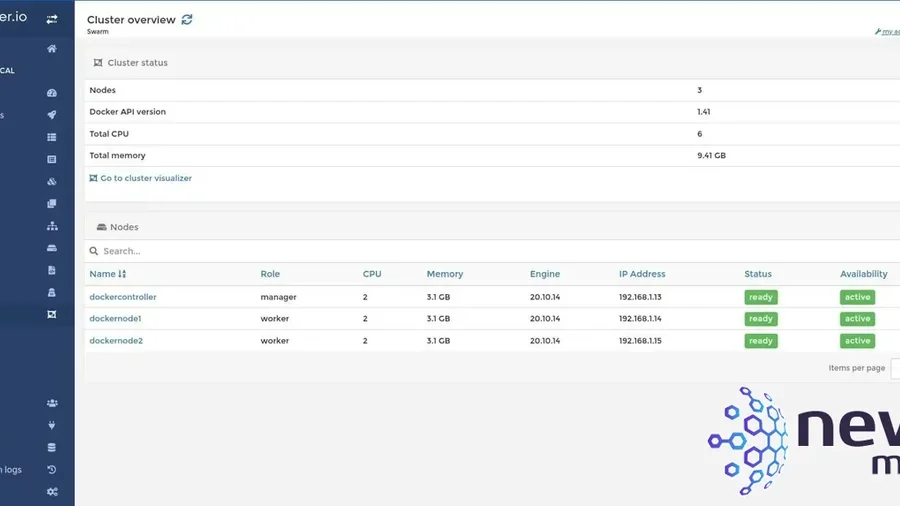Open Volumes drive icon in sidebar
This screenshot has height=506, width=900.
point(52,248)
